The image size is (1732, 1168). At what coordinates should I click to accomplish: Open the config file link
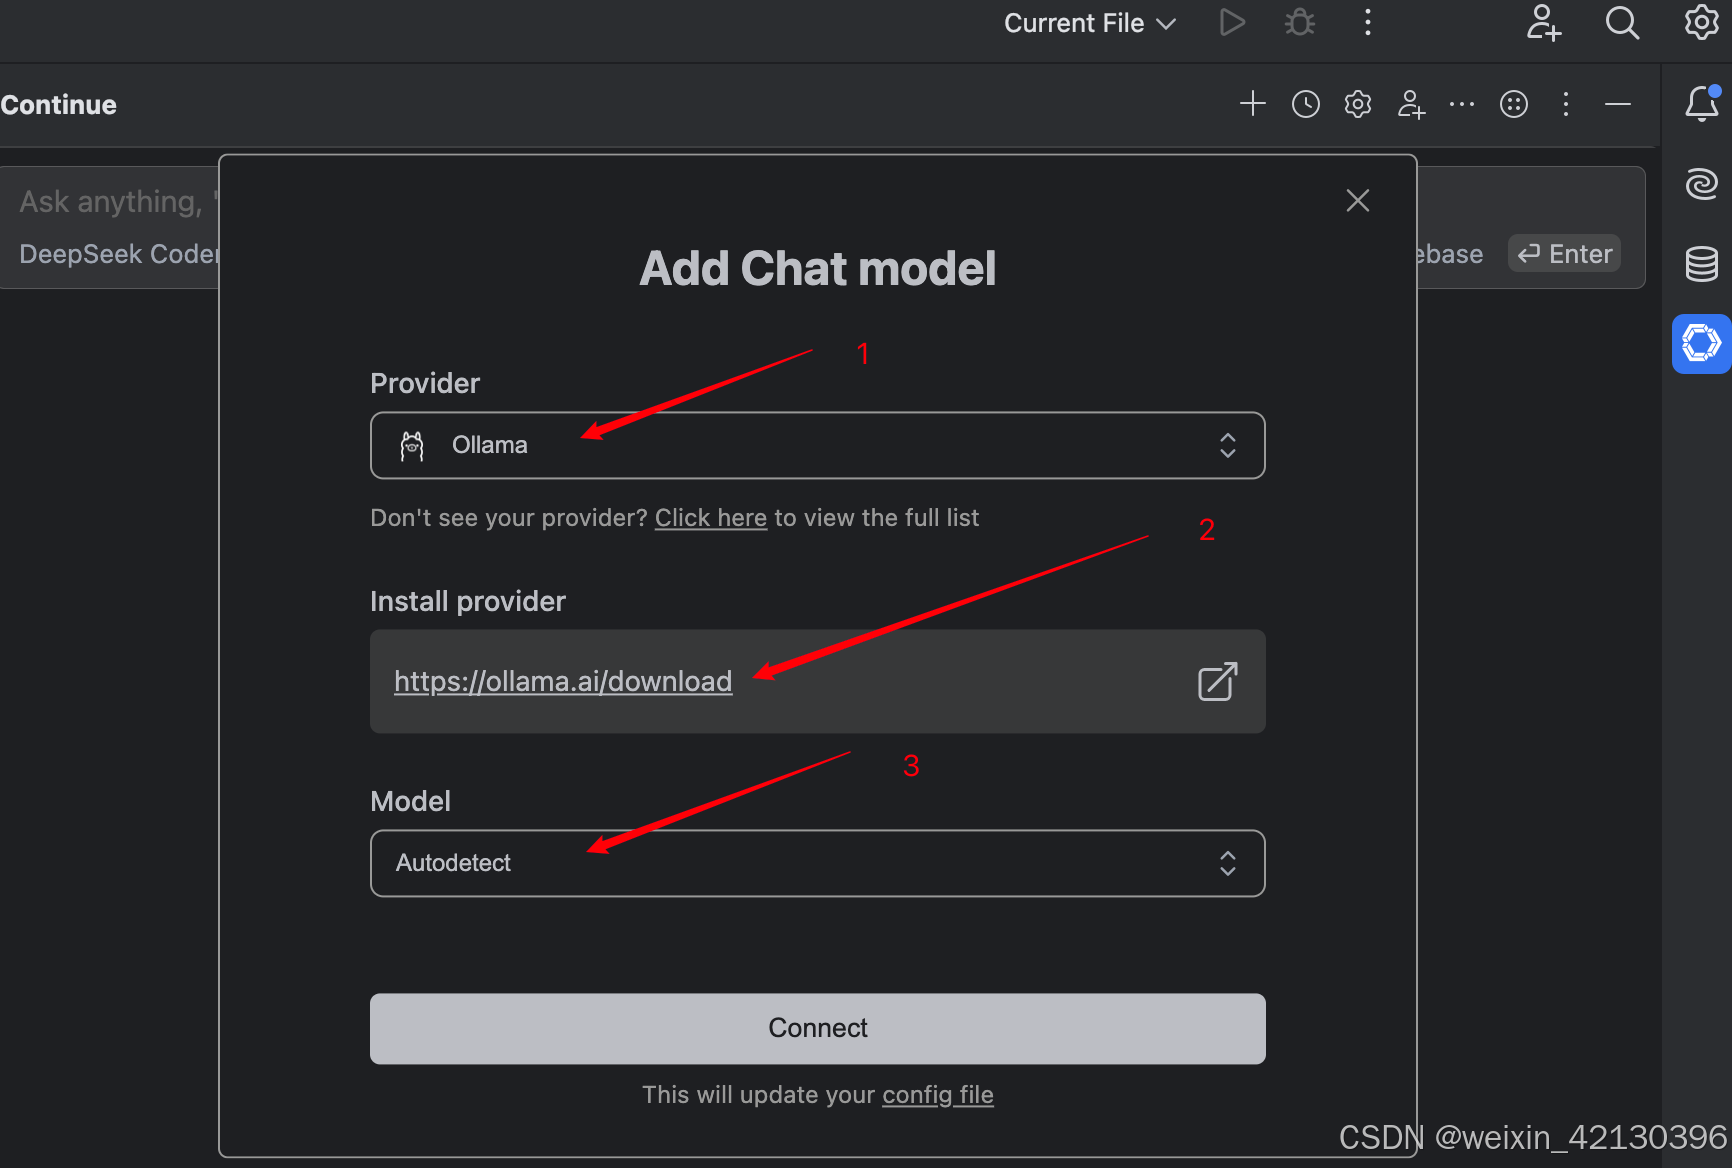(x=938, y=1095)
